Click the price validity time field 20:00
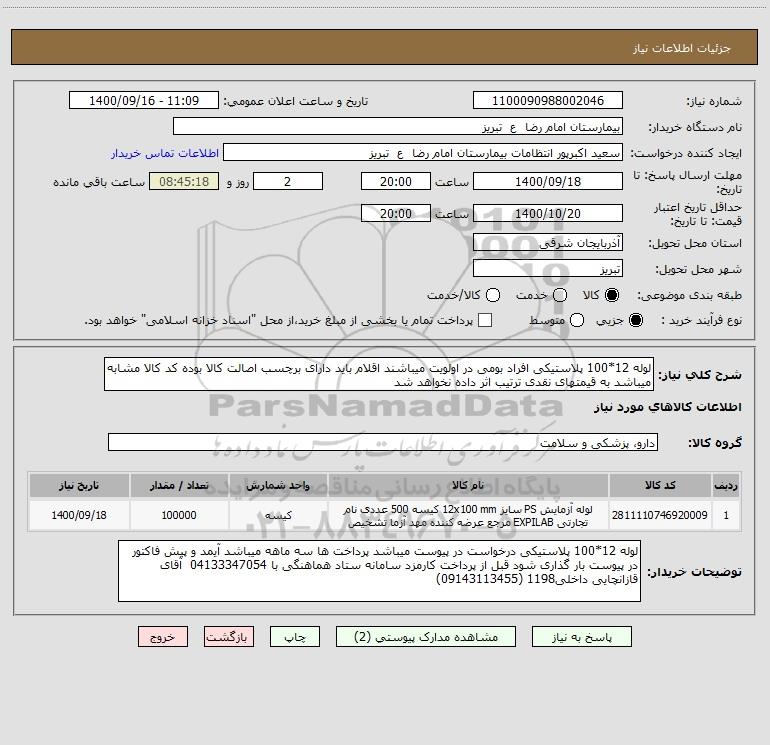 click(x=396, y=214)
